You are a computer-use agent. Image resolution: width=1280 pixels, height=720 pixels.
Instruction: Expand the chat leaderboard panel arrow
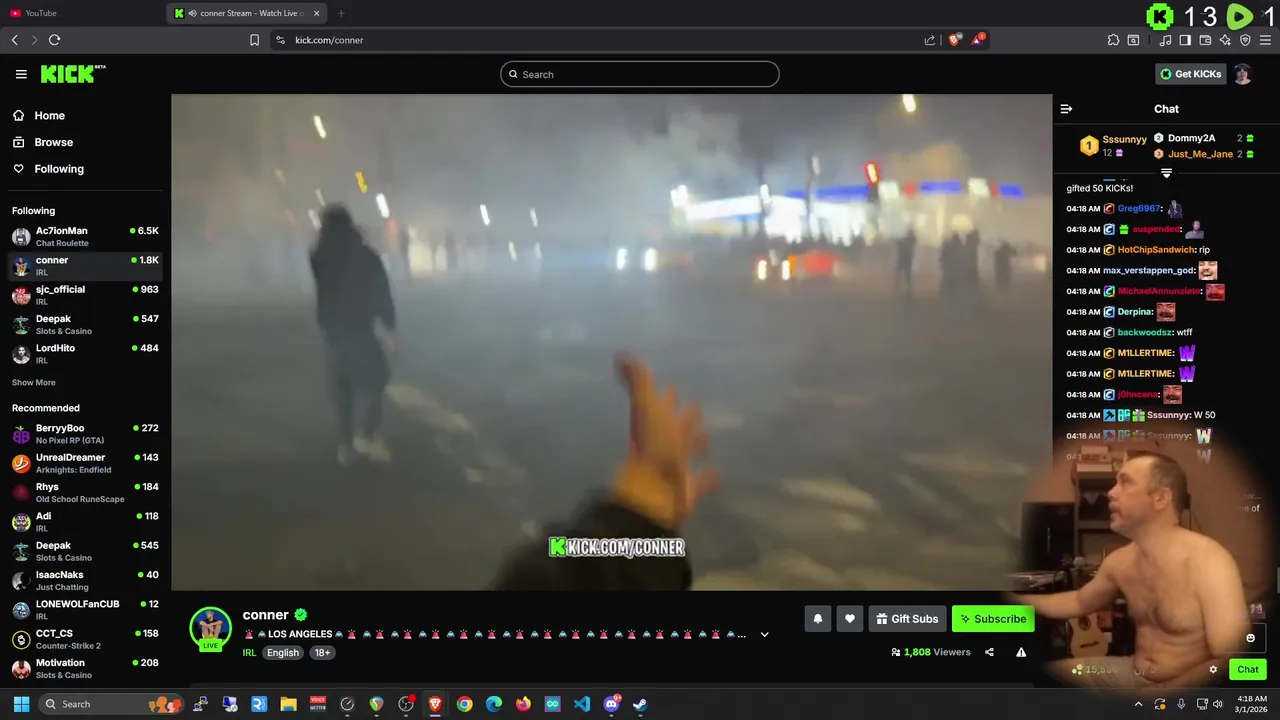[x=1166, y=174]
